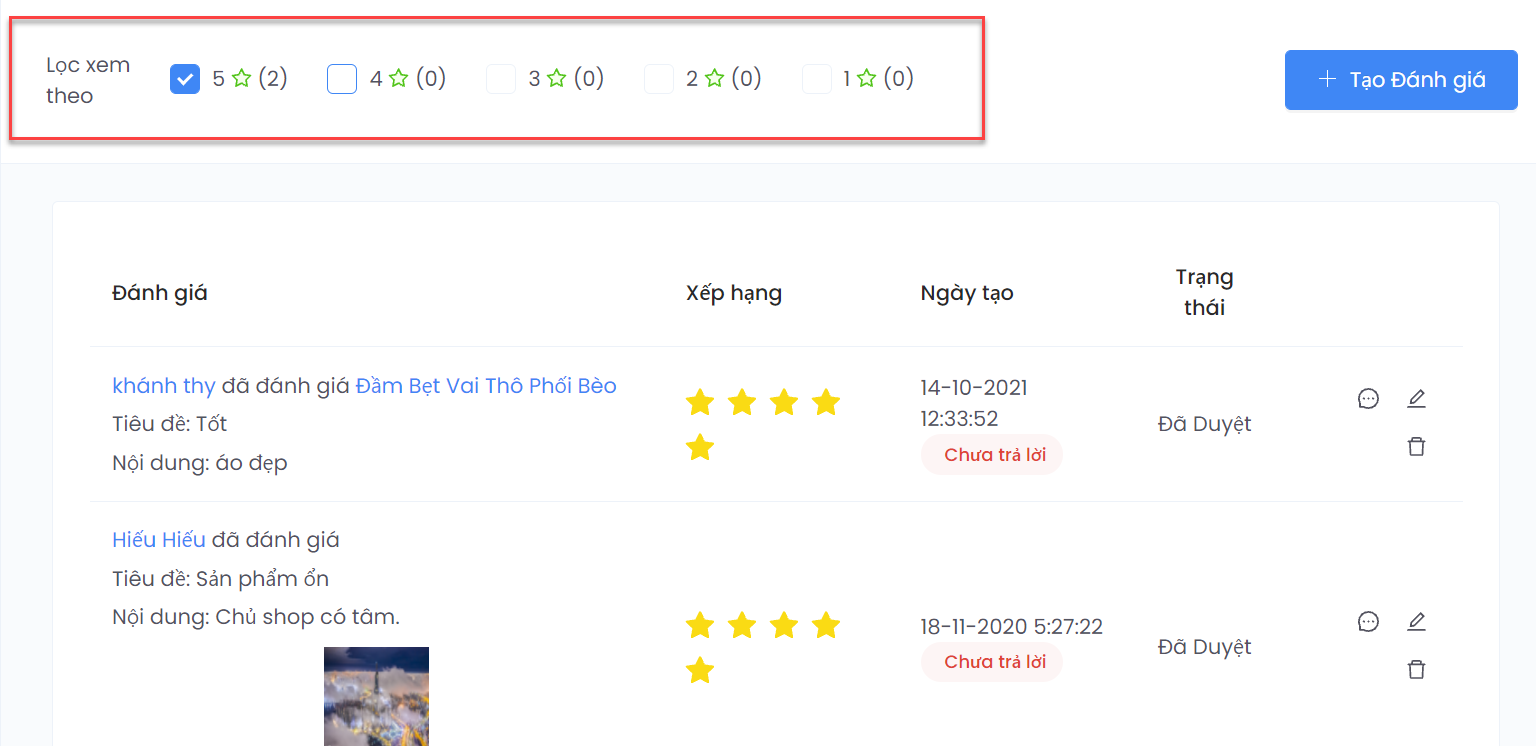1536x746 pixels.
Task: Open reviewer khánh thy's profile link
Action: (164, 386)
